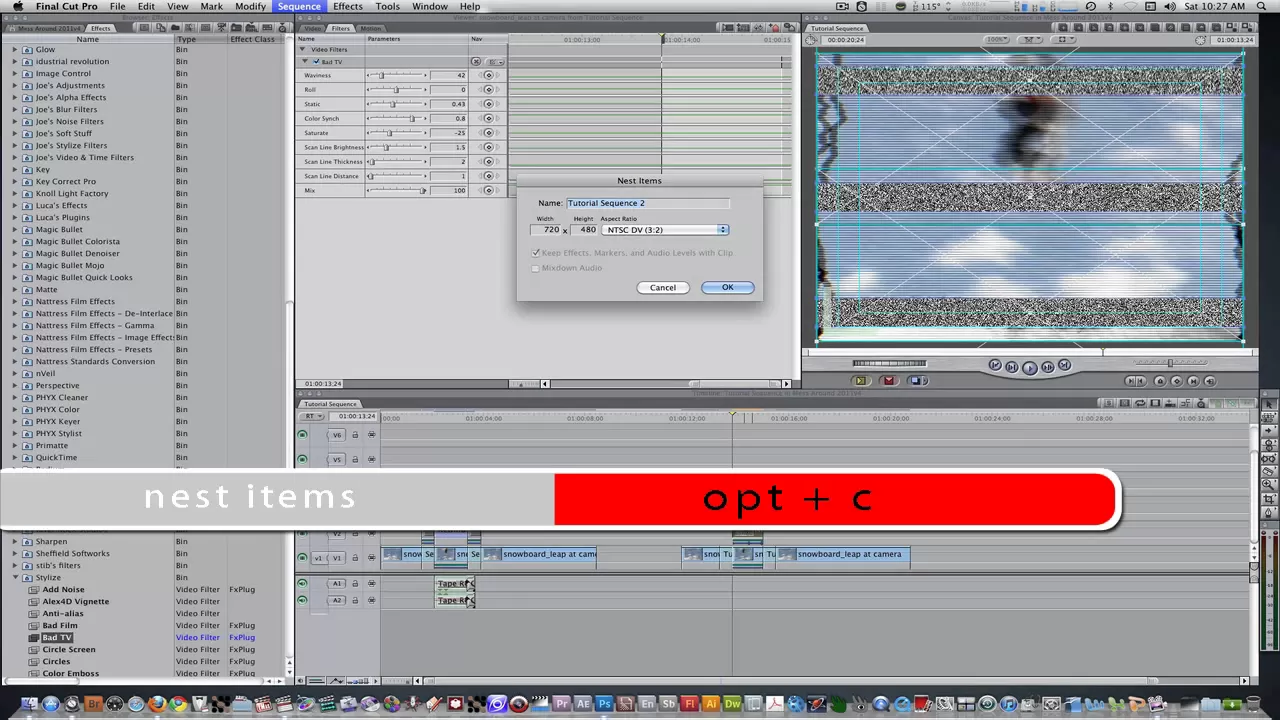Reset the Bad TV filter parameters
1280x720 pixels.
476,62
